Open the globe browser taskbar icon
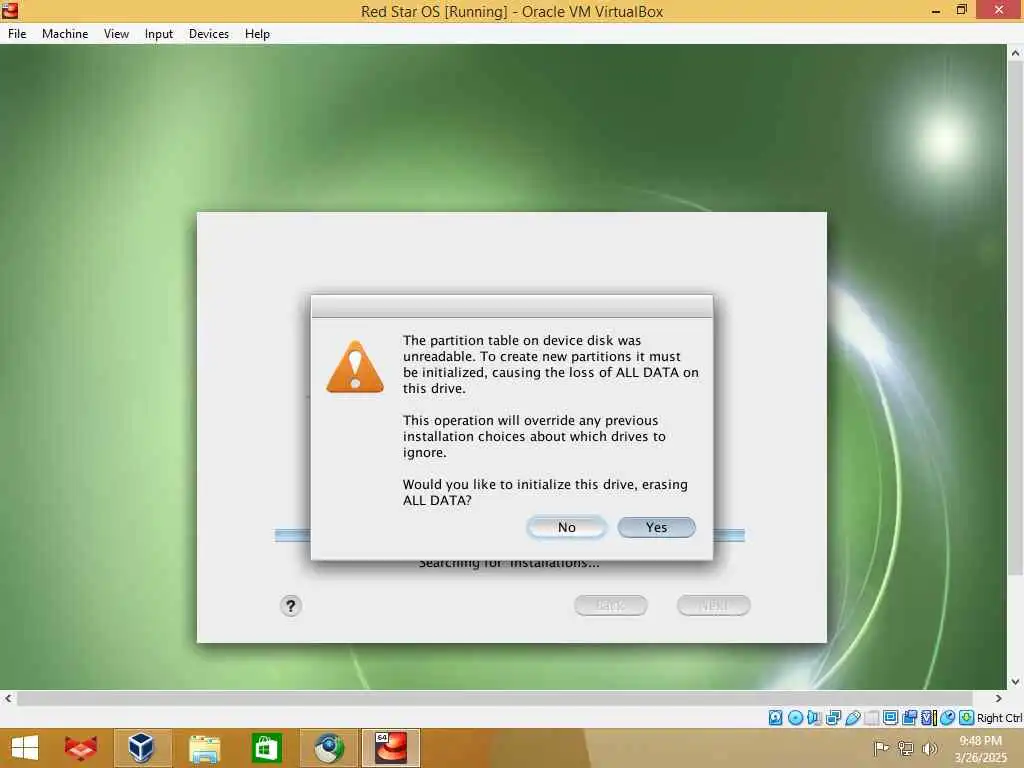1024x768 pixels. (x=328, y=748)
